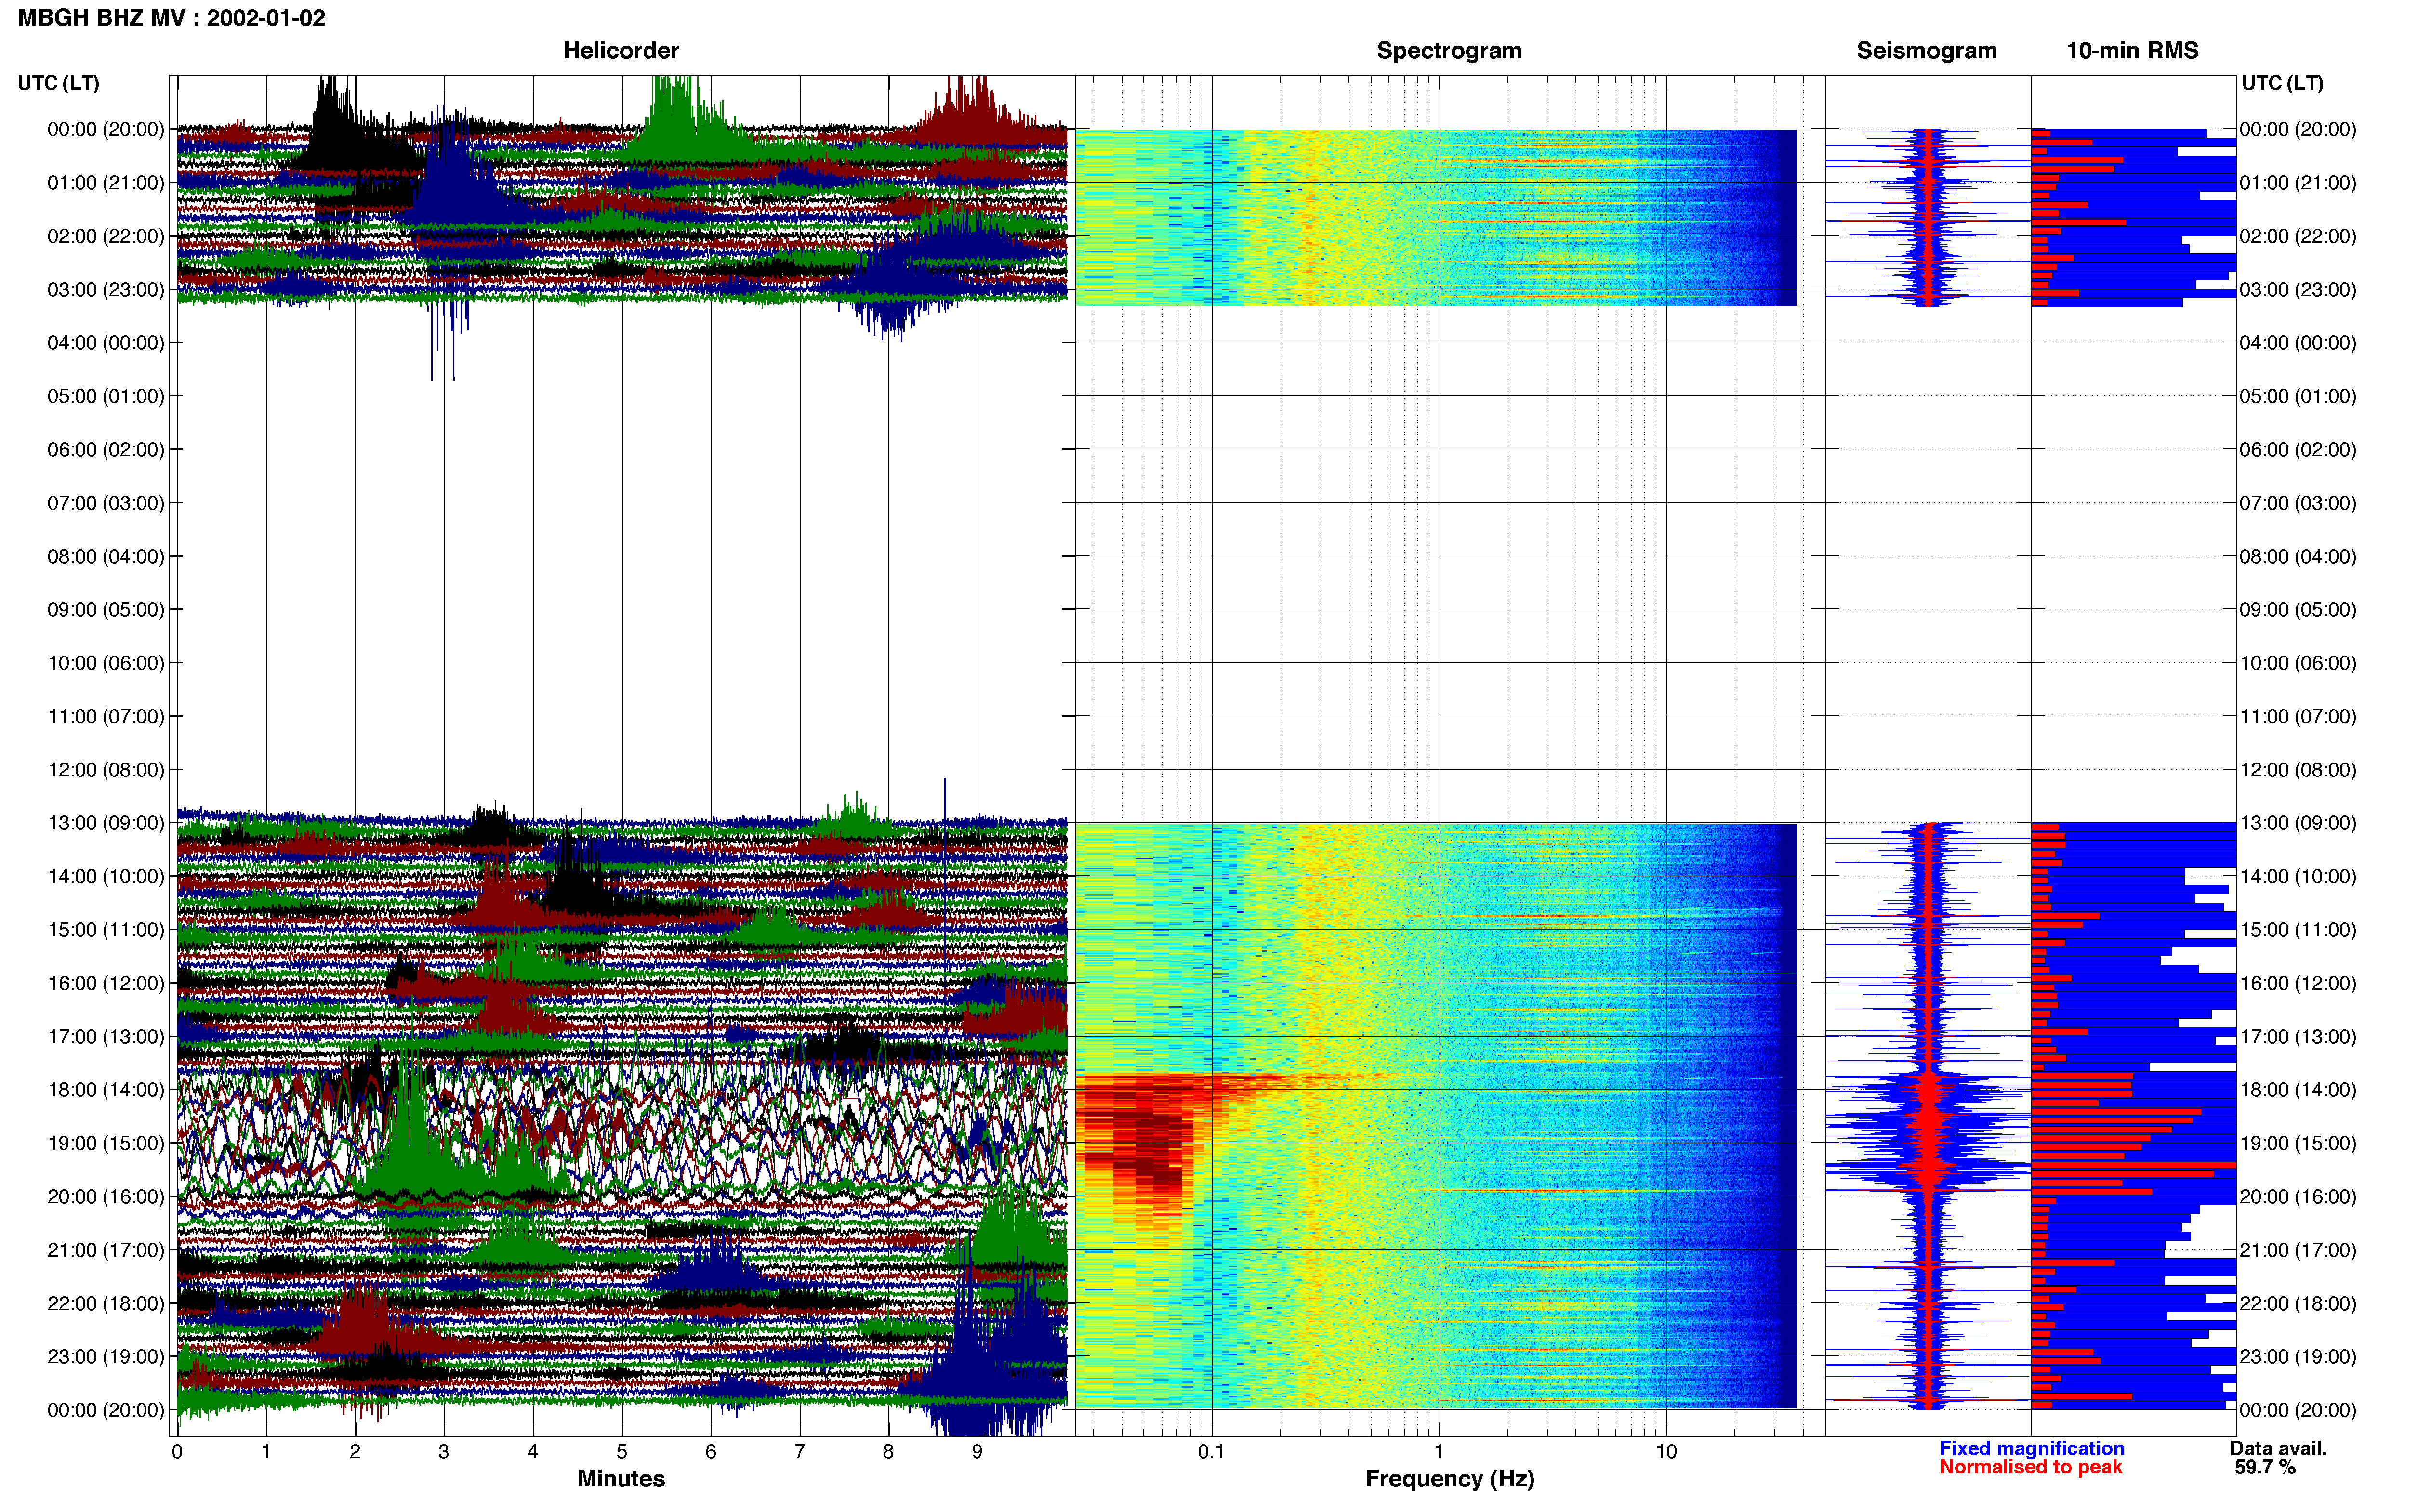Click left axis label 14:00 (10:00)
2418x1512 pixels.
[106, 877]
